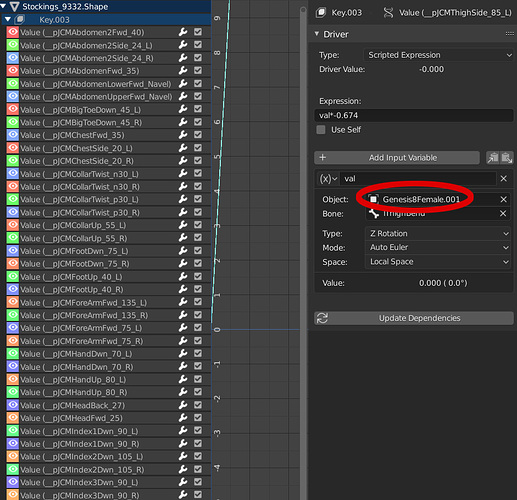Open the Local Space dropdown
Viewport: 517px width, 500px height.
[x=438, y=262]
